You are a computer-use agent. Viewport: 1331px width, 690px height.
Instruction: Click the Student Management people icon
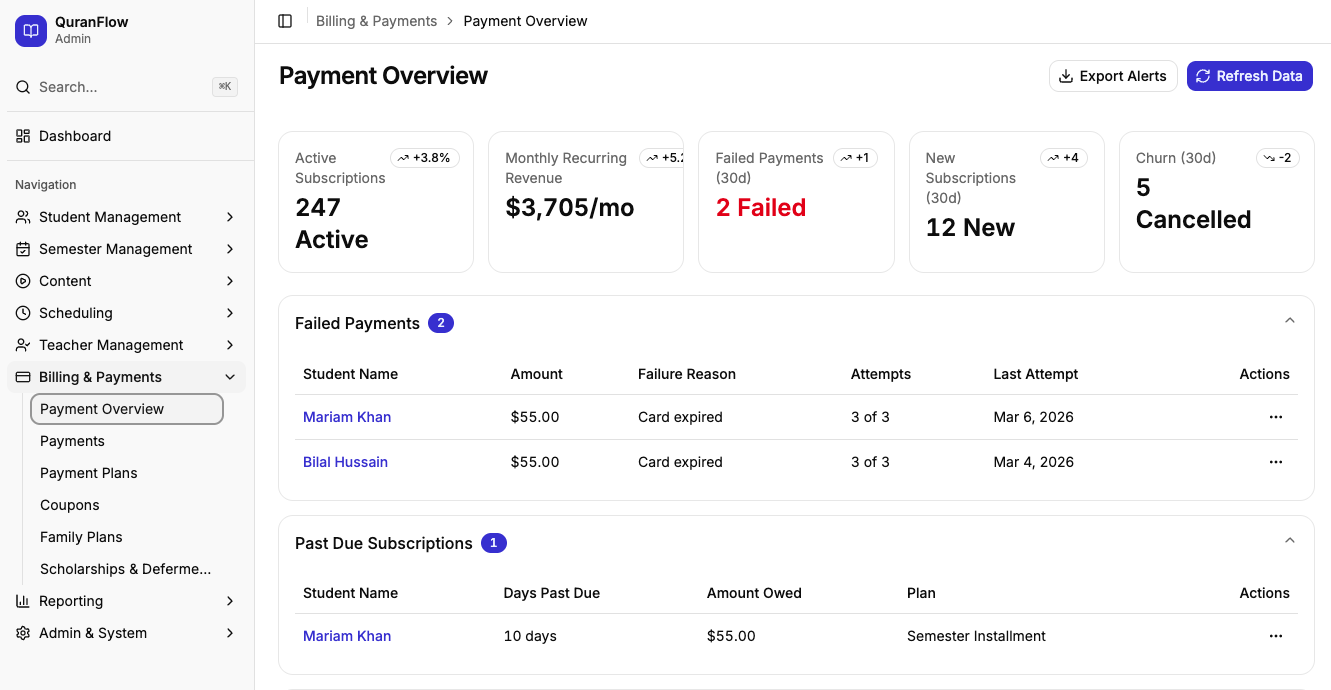point(22,216)
